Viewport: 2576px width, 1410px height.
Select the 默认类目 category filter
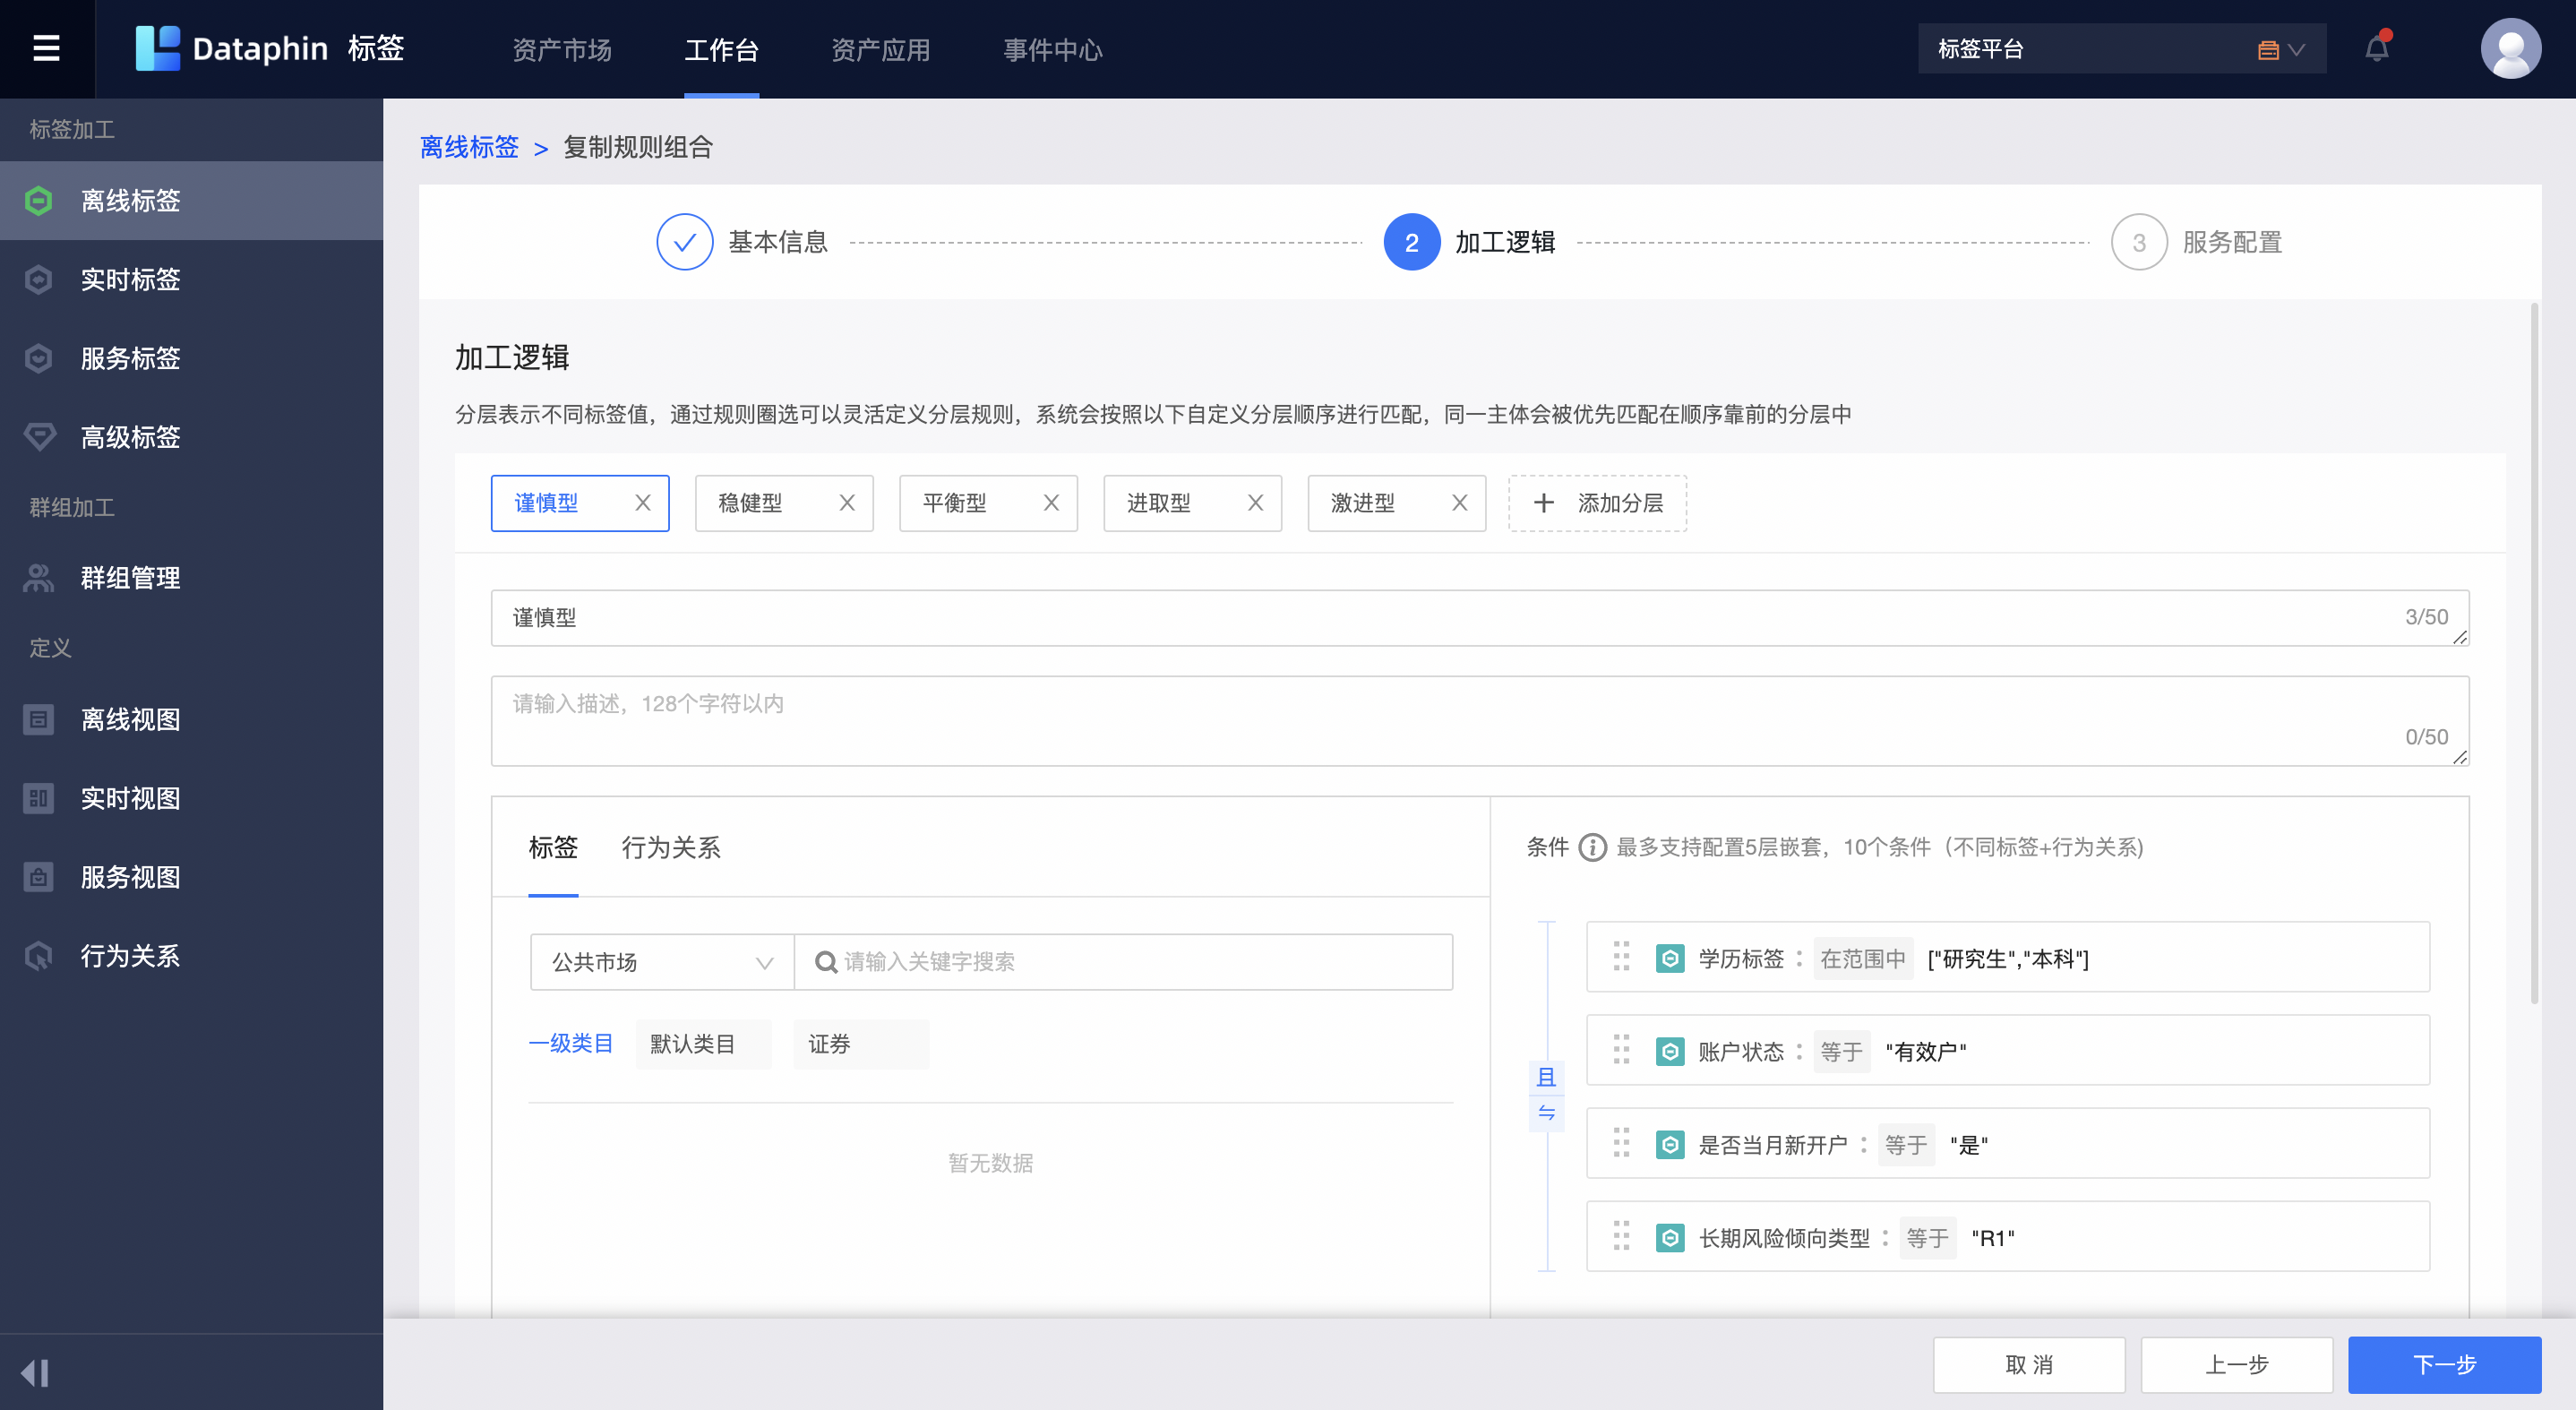[x=703, y=1043]
